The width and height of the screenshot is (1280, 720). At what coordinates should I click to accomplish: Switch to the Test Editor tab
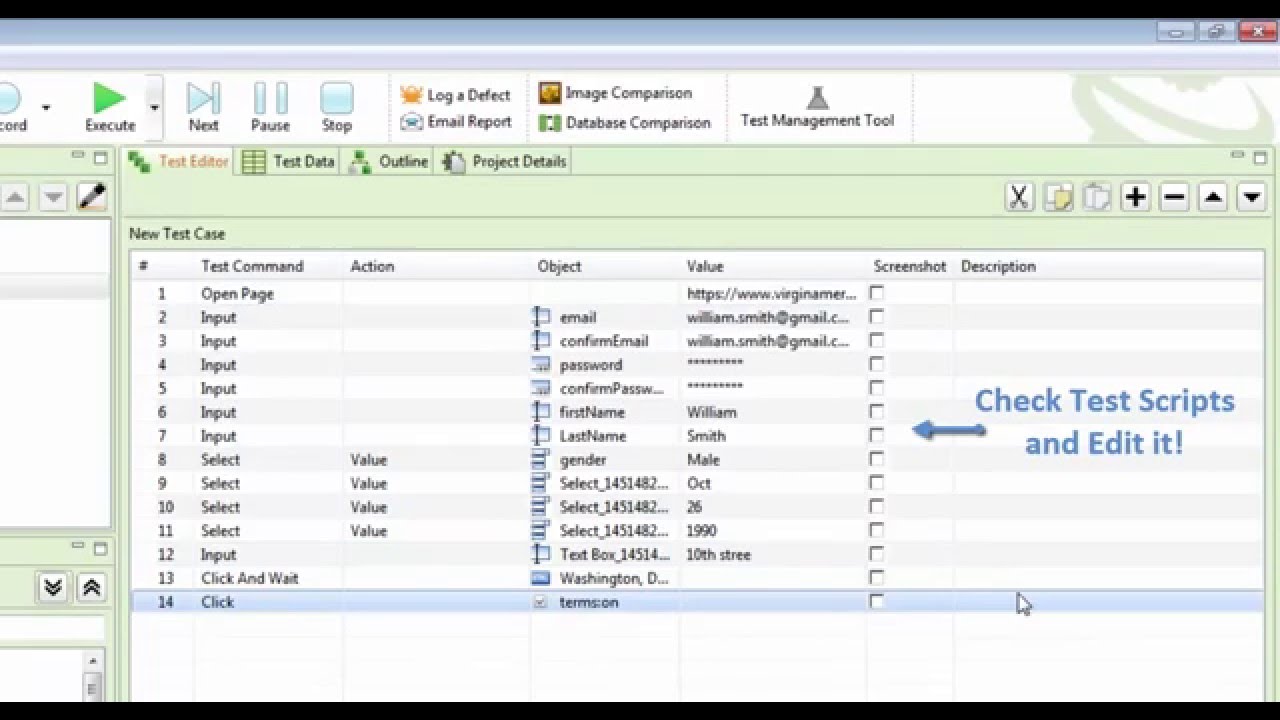pyautogui.click(x=178, y=162)
